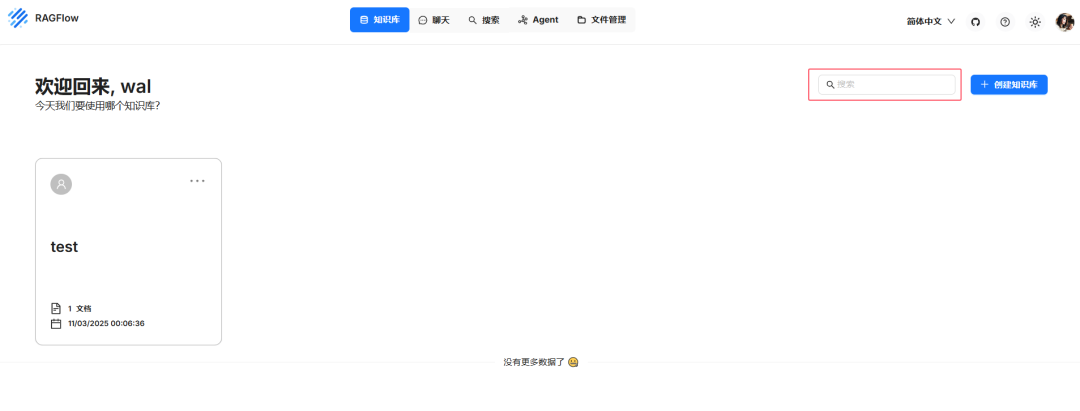Open the GitHub repository icon
Screen dimensions: 1080x411
coord(975,21)
